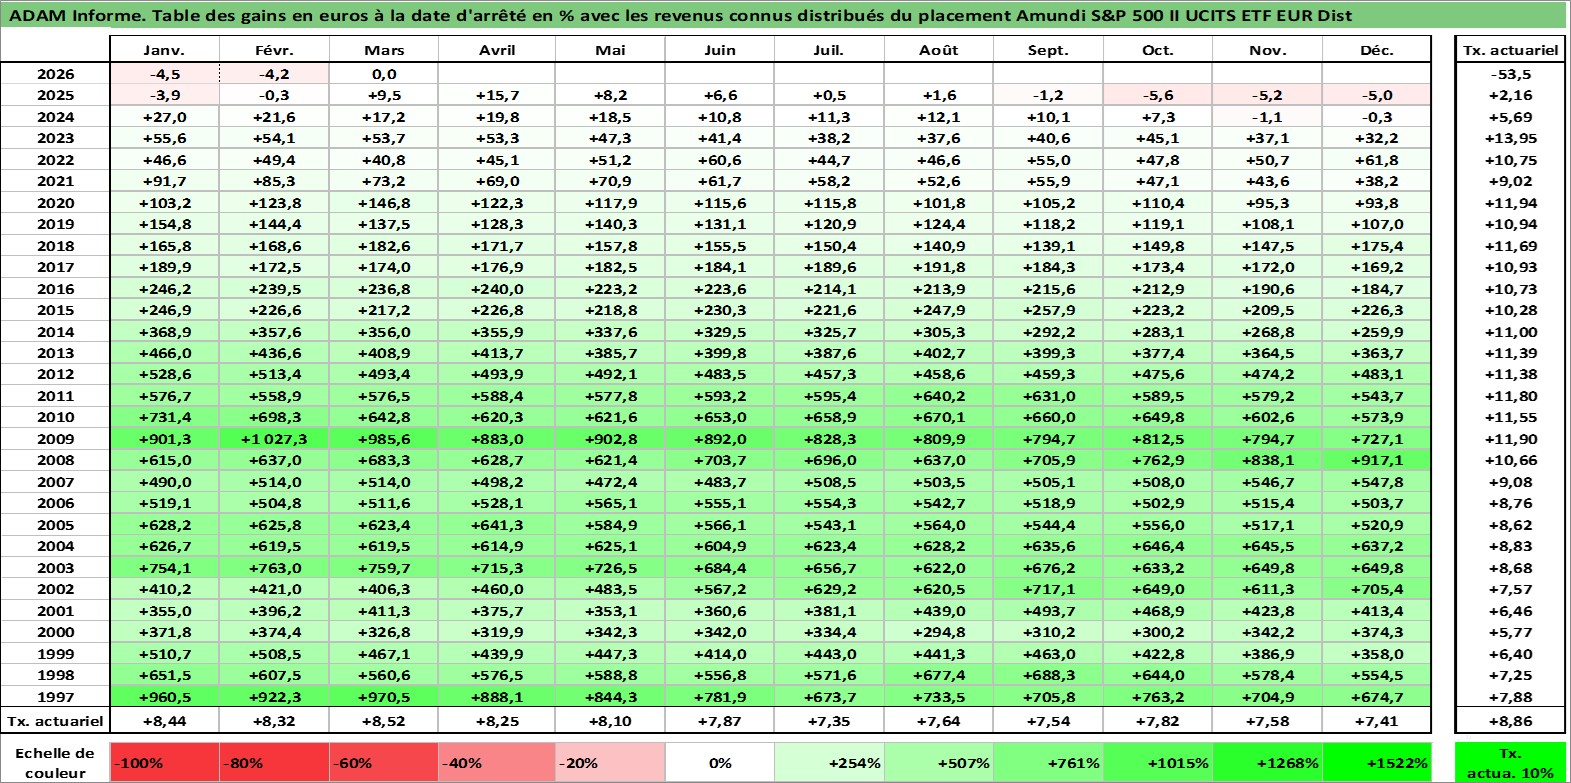Select the +1 027,3 cell in 2009
Viewport: 1571px width, 783px height.
274,439
